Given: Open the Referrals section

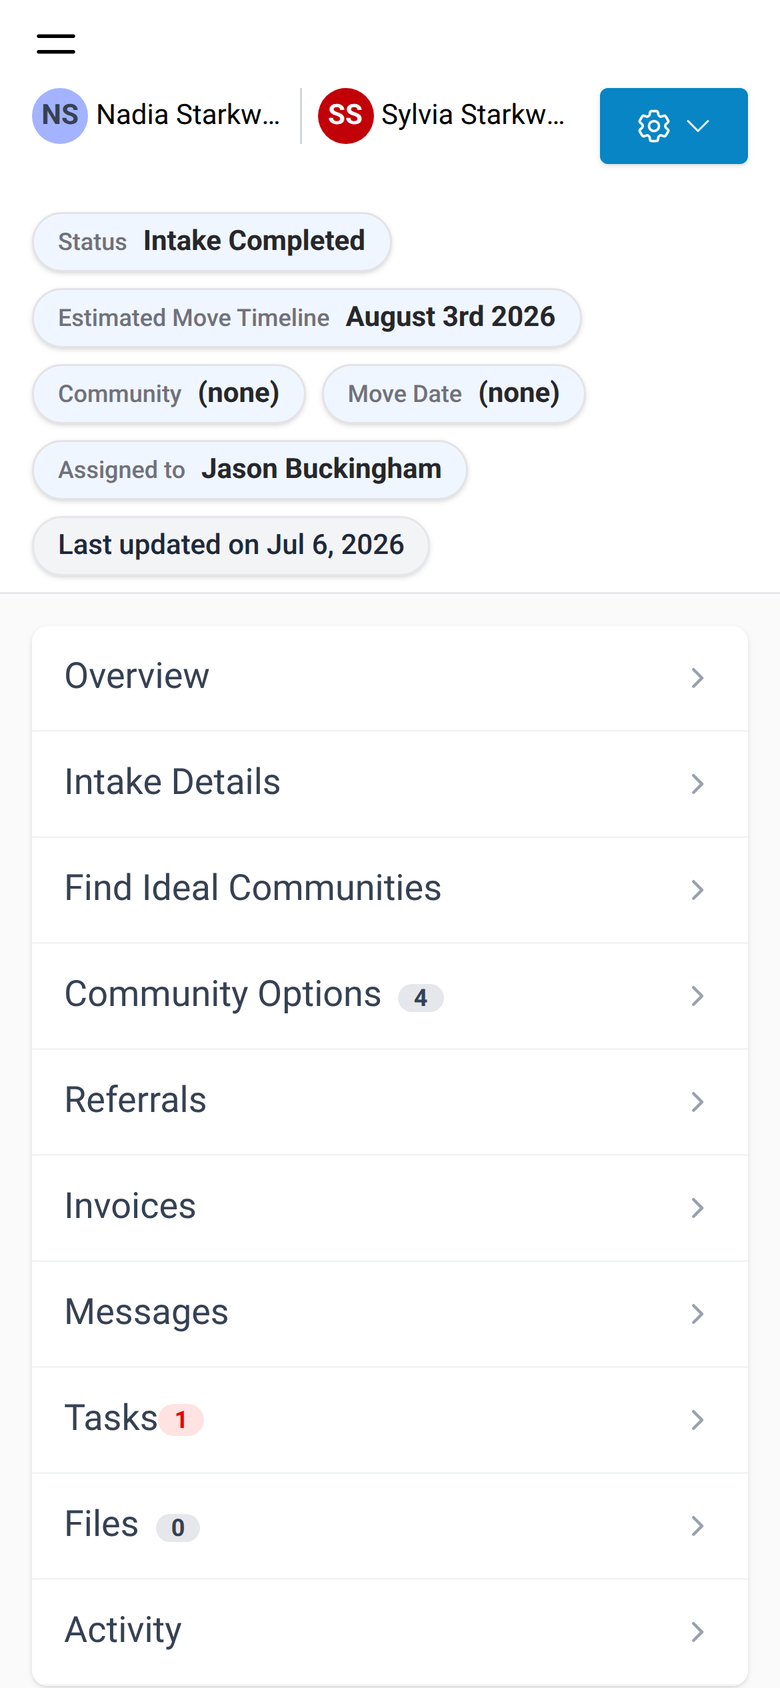Looking at the screenshot, I should click(390, 1102).
